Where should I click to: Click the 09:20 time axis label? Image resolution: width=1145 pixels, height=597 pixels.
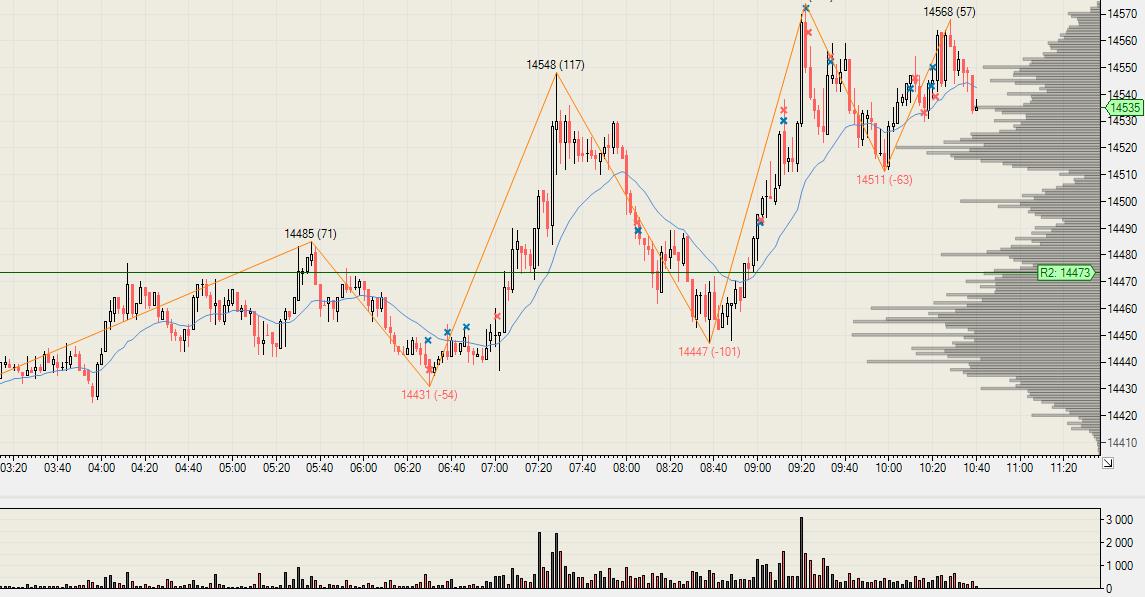click(801, 468)
